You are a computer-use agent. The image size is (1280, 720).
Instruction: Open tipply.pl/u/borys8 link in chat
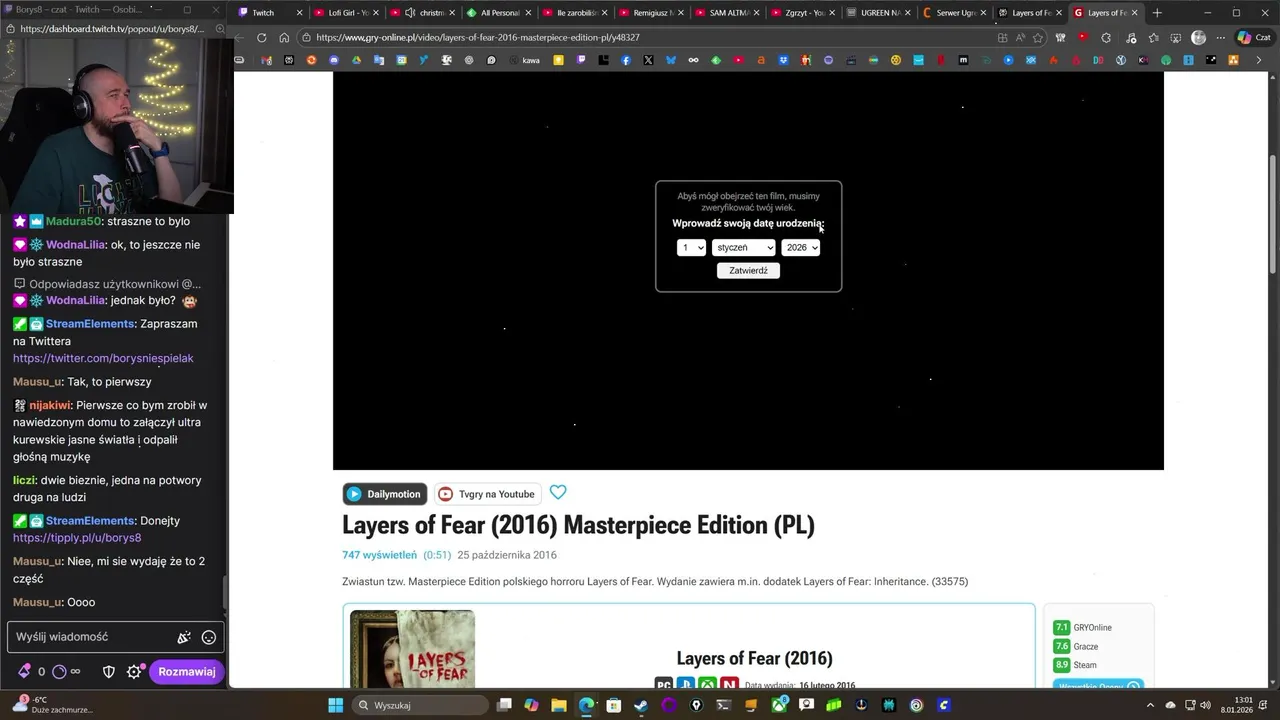[77, 538]
